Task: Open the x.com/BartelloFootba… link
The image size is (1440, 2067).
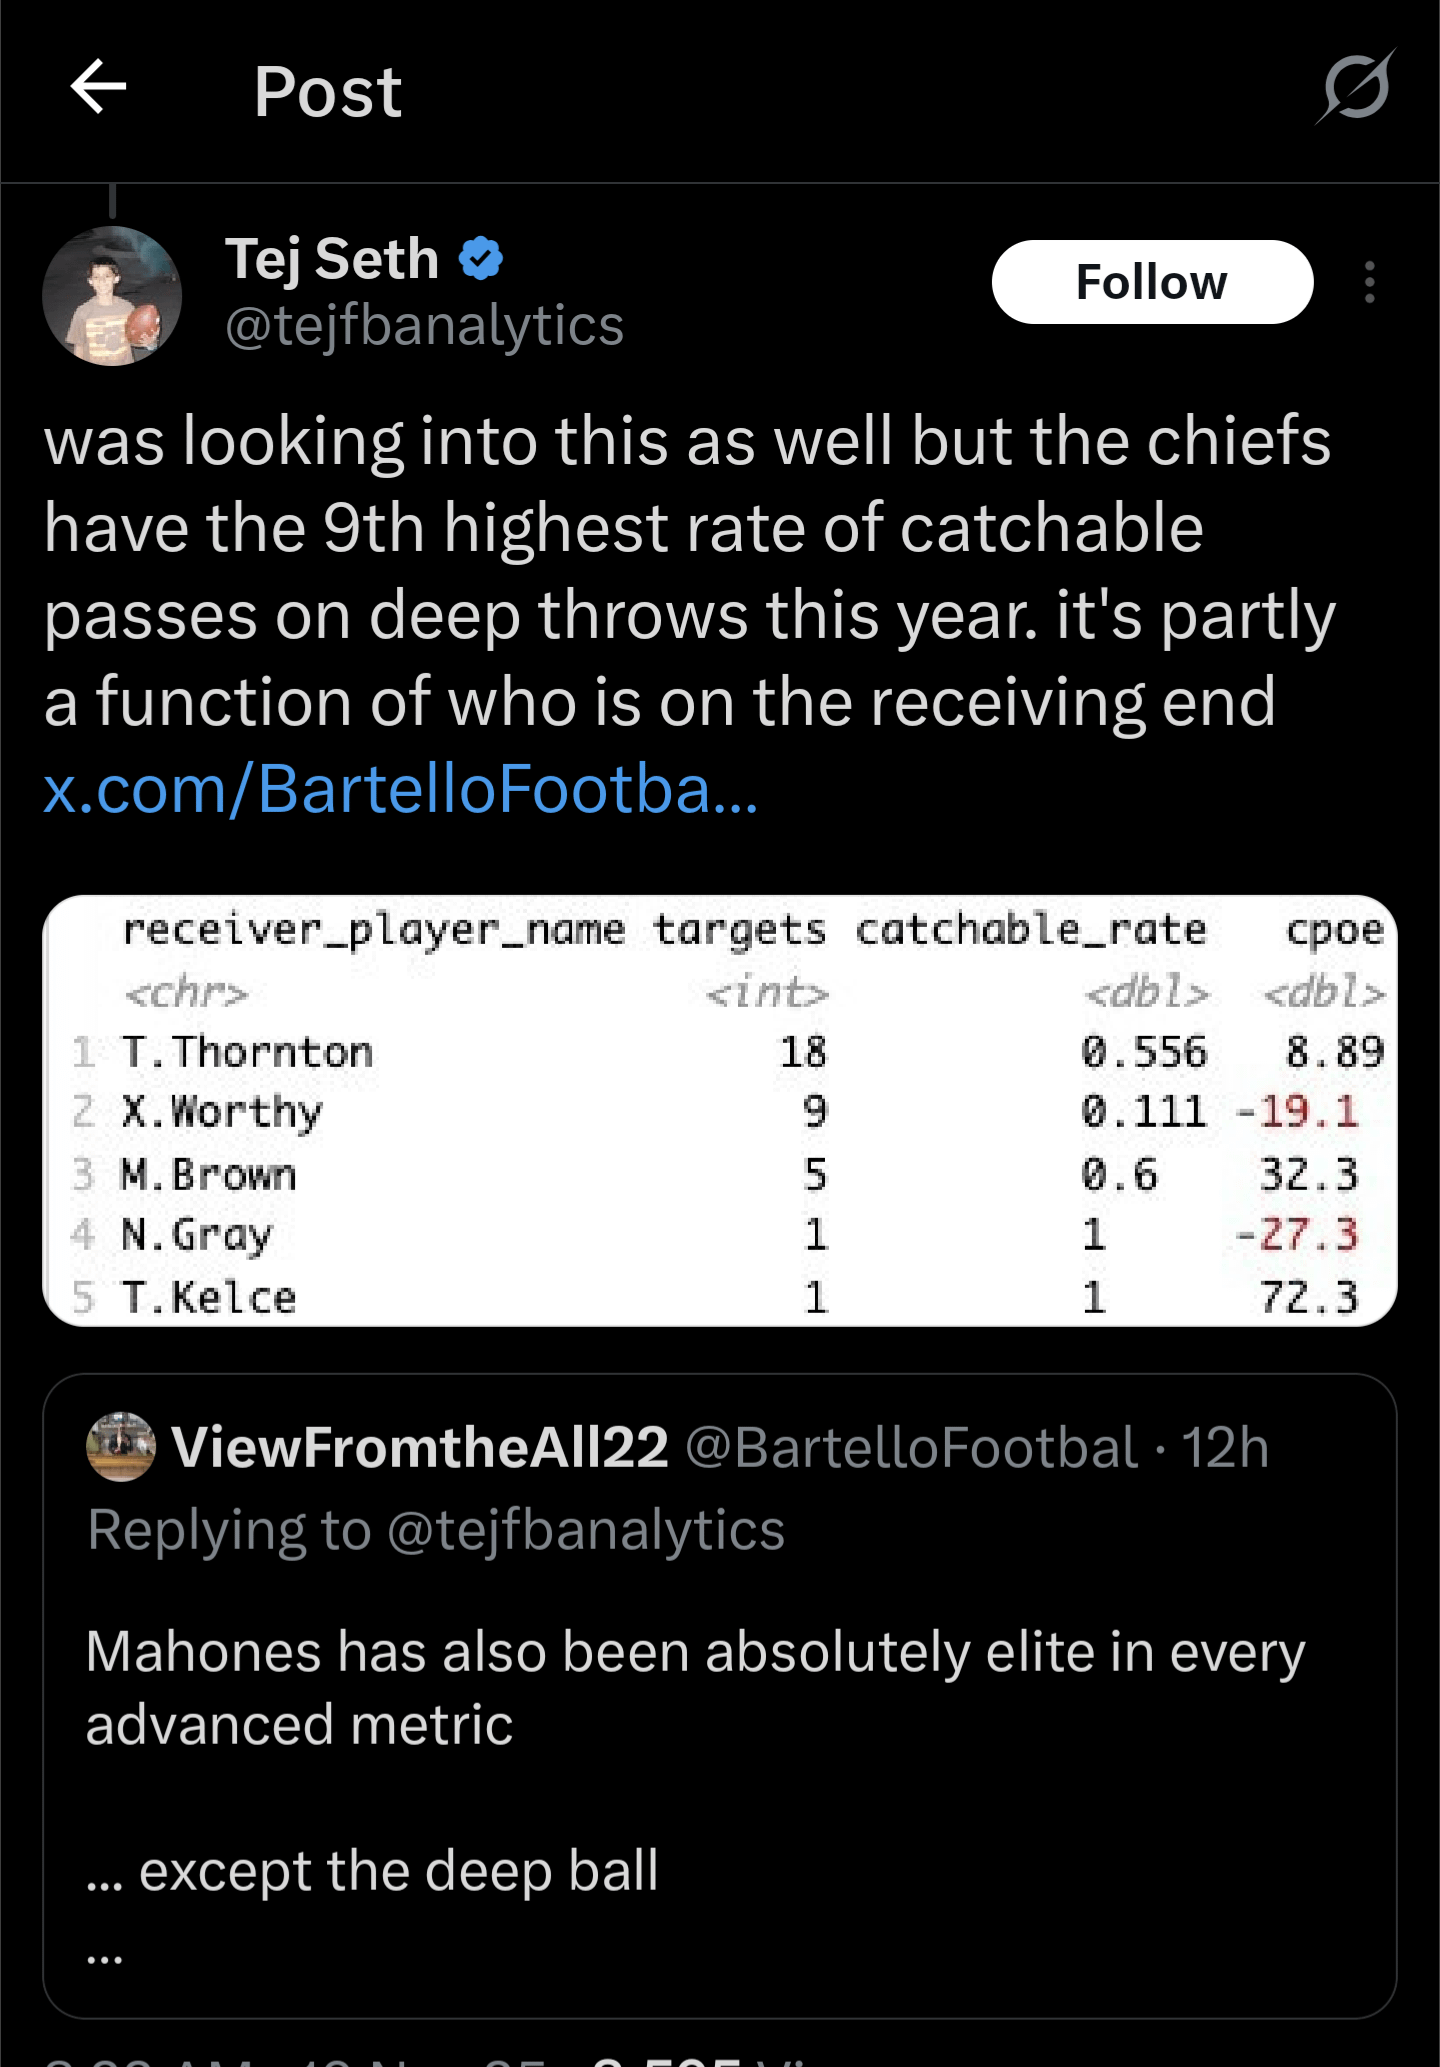Action: point(401,789)
